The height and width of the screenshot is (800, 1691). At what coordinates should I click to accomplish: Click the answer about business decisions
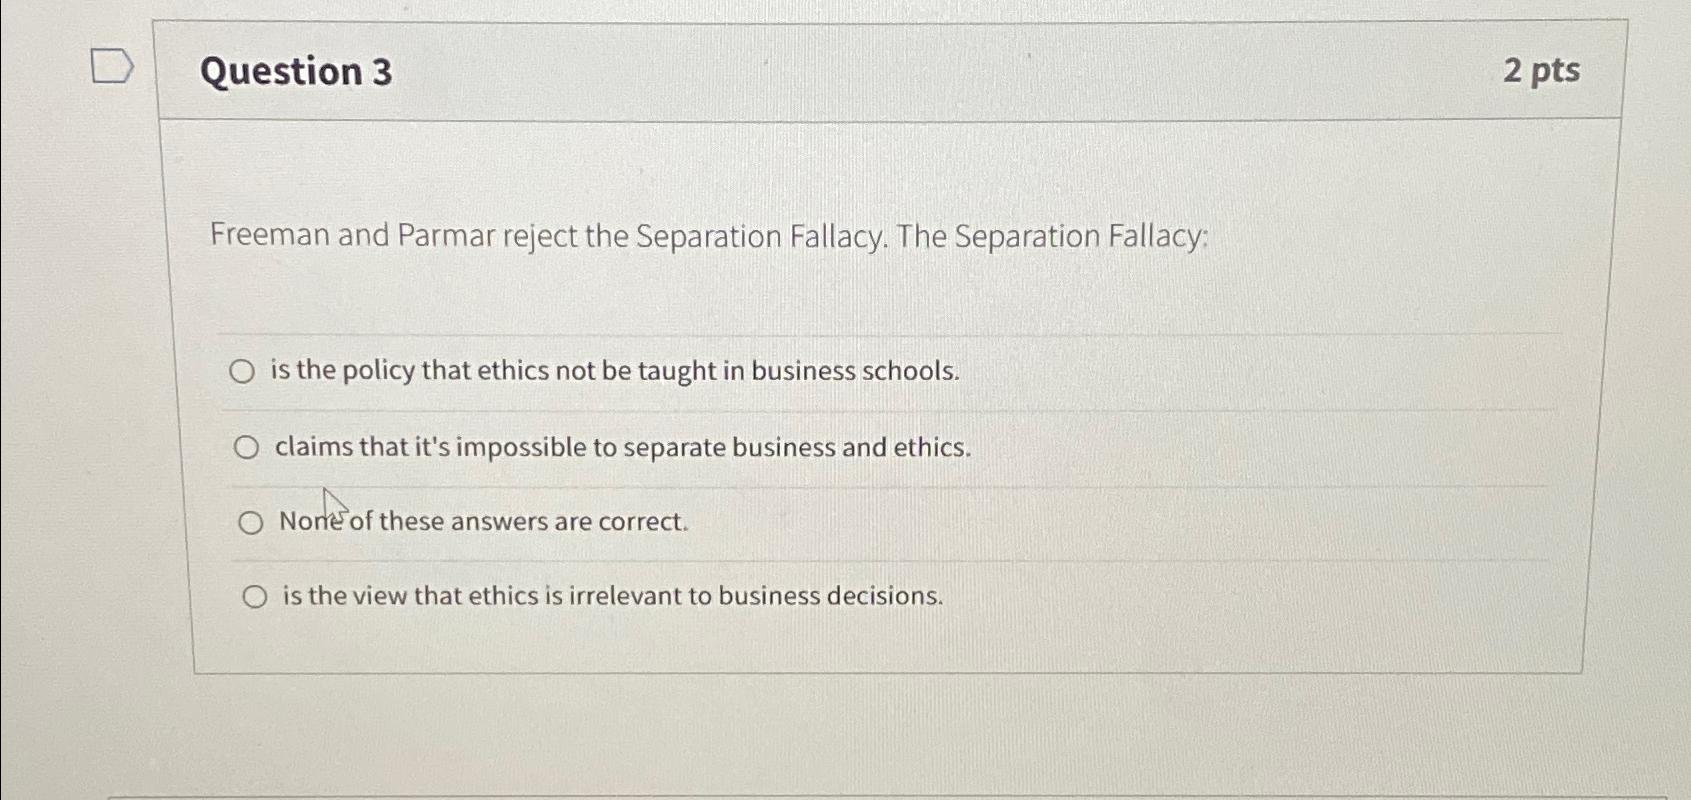(610, 596)
